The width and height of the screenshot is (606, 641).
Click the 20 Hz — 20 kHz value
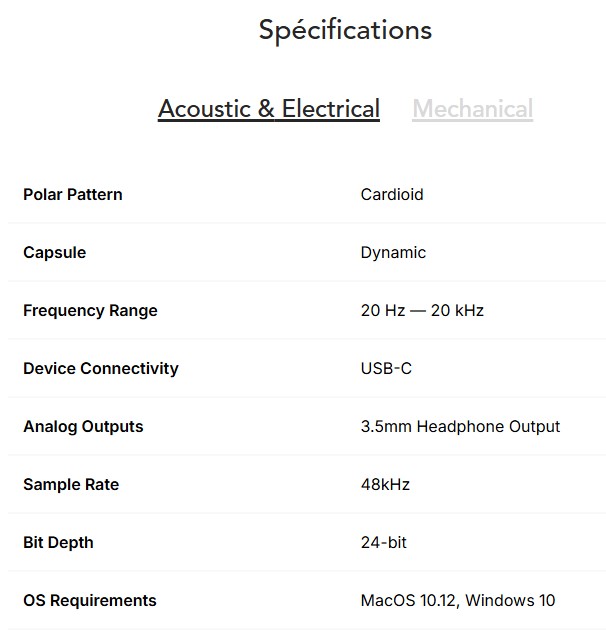point(422,311)
